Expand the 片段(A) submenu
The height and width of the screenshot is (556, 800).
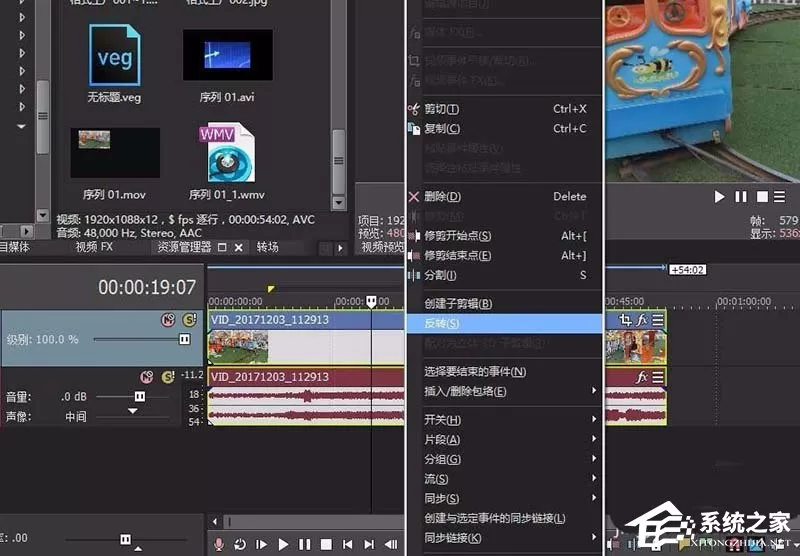coord(505,439)
